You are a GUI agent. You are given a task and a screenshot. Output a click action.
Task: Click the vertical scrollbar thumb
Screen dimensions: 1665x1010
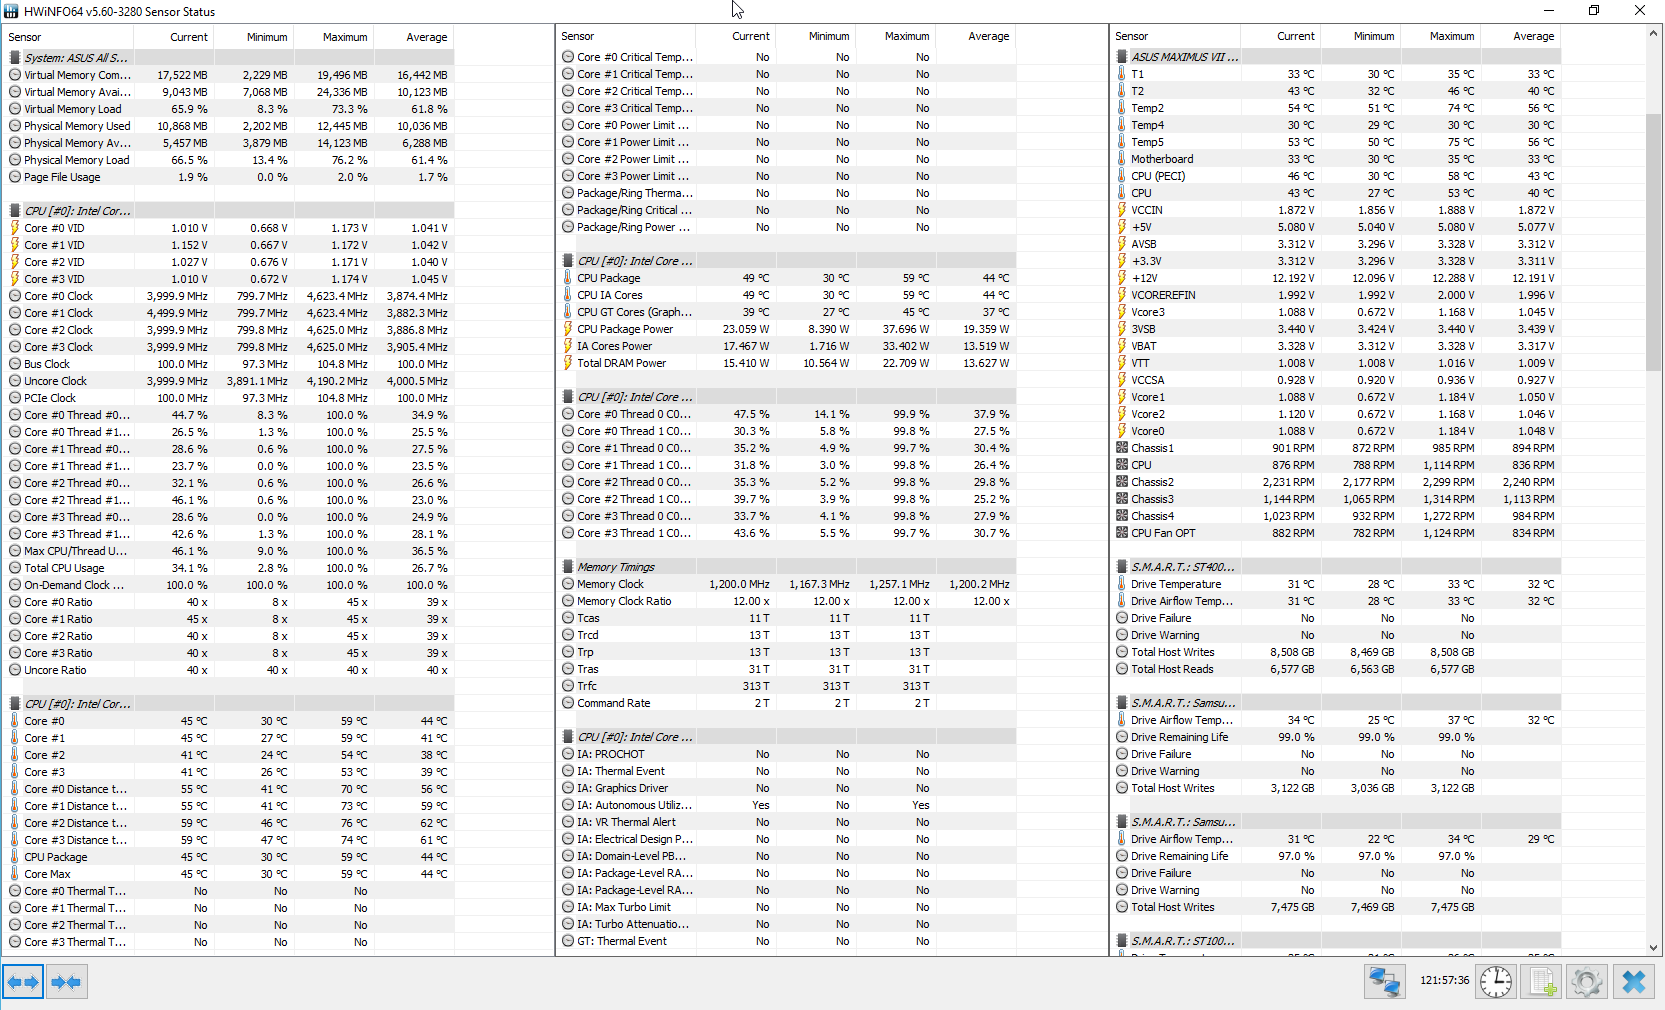(1653, 240)
